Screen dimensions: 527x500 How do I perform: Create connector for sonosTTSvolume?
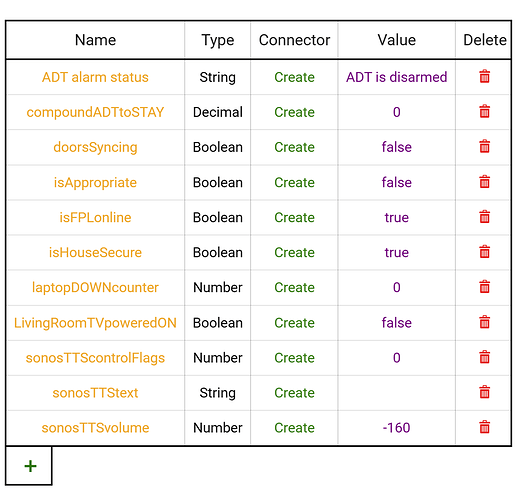pos(294,428)
